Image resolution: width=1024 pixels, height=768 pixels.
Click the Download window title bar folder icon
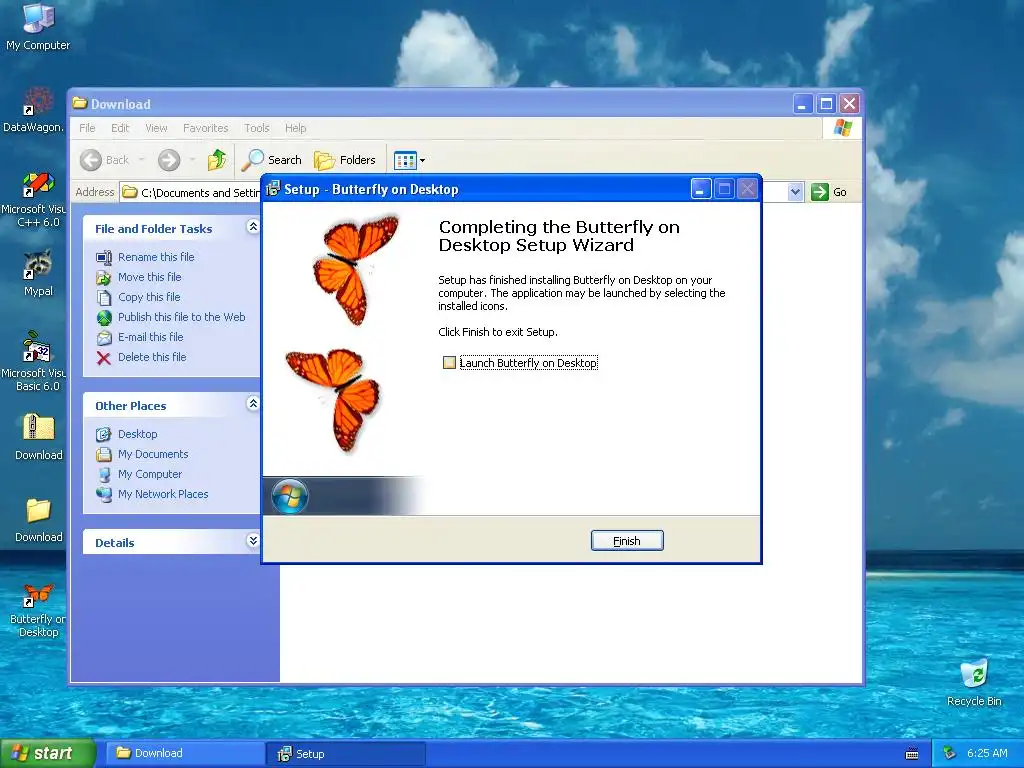click(x=80, y=103)
